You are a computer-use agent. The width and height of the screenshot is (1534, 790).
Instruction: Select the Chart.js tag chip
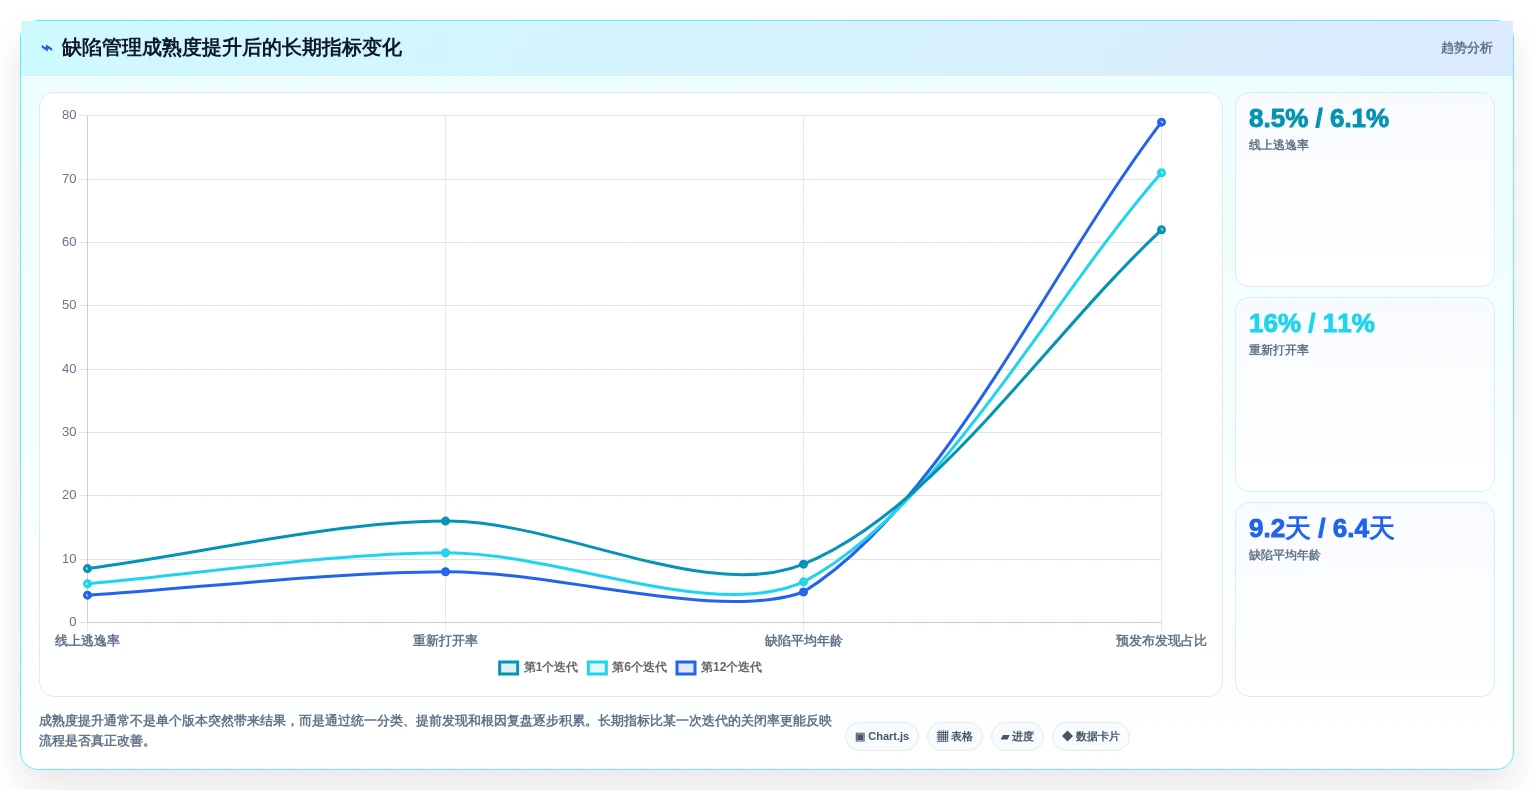pos(882,737)
